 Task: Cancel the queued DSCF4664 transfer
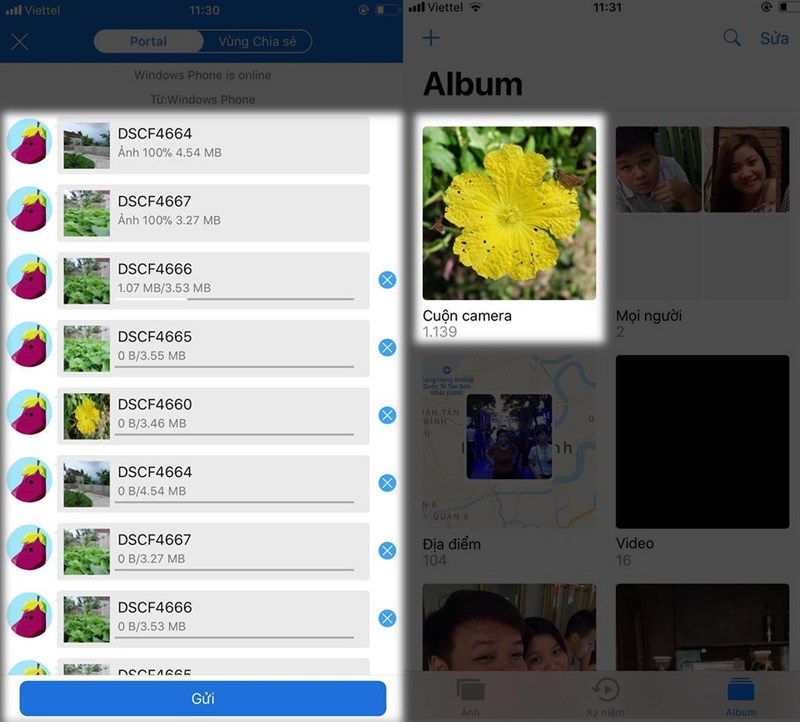click(x=387, y=482)
